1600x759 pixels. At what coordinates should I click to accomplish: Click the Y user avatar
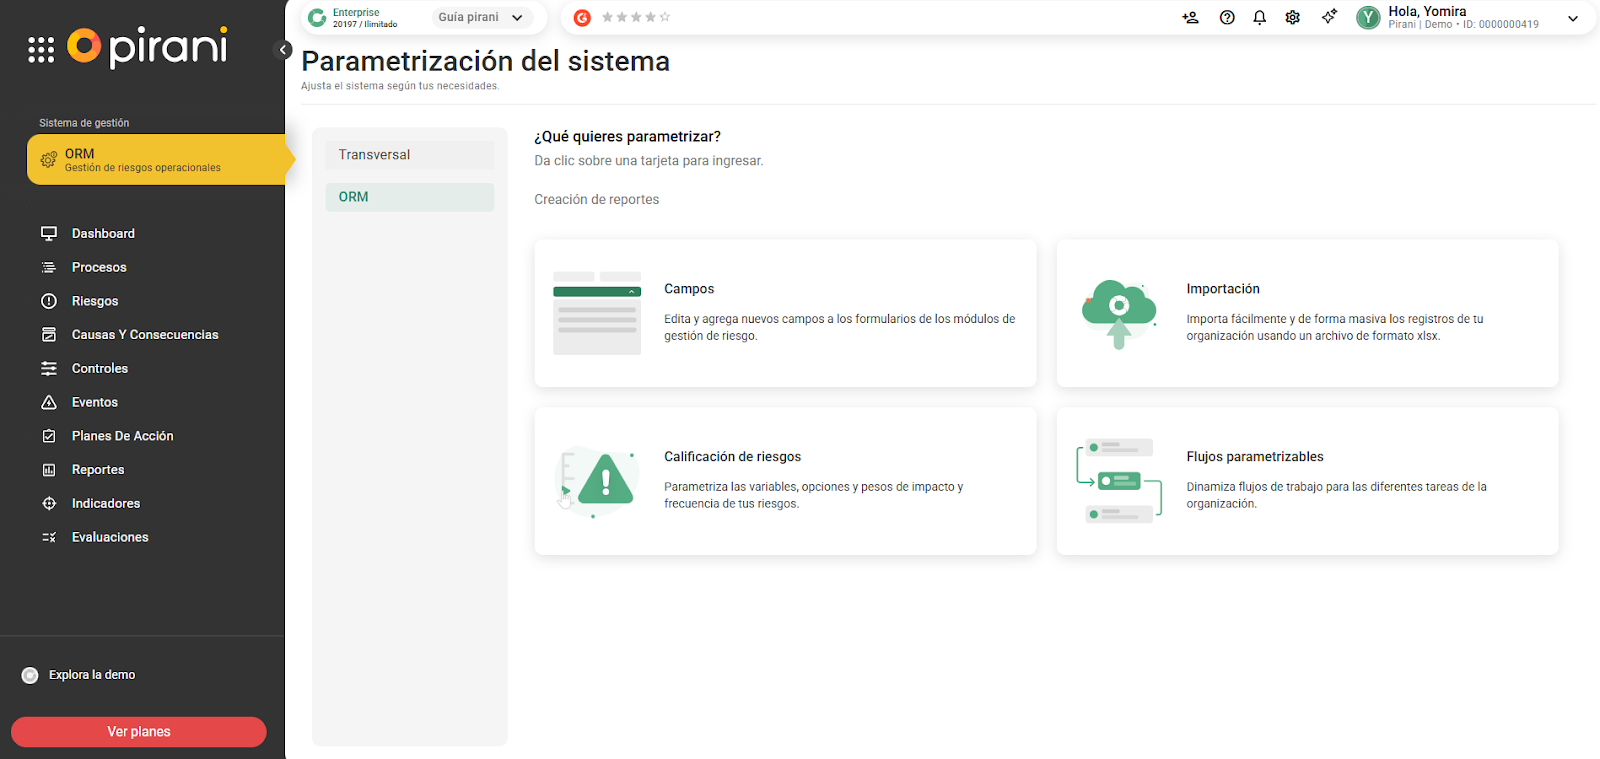pyautogui.click(x=1368, y=18)
